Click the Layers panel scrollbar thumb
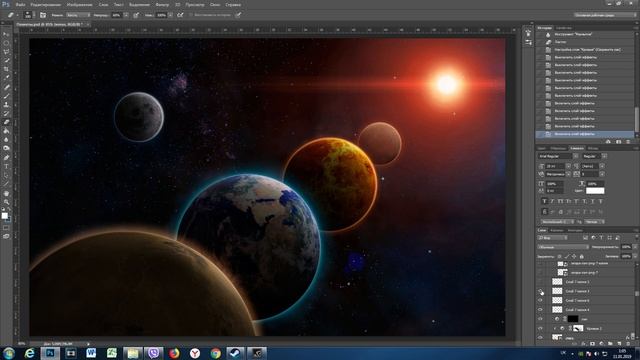 click(x=636, y=293)
